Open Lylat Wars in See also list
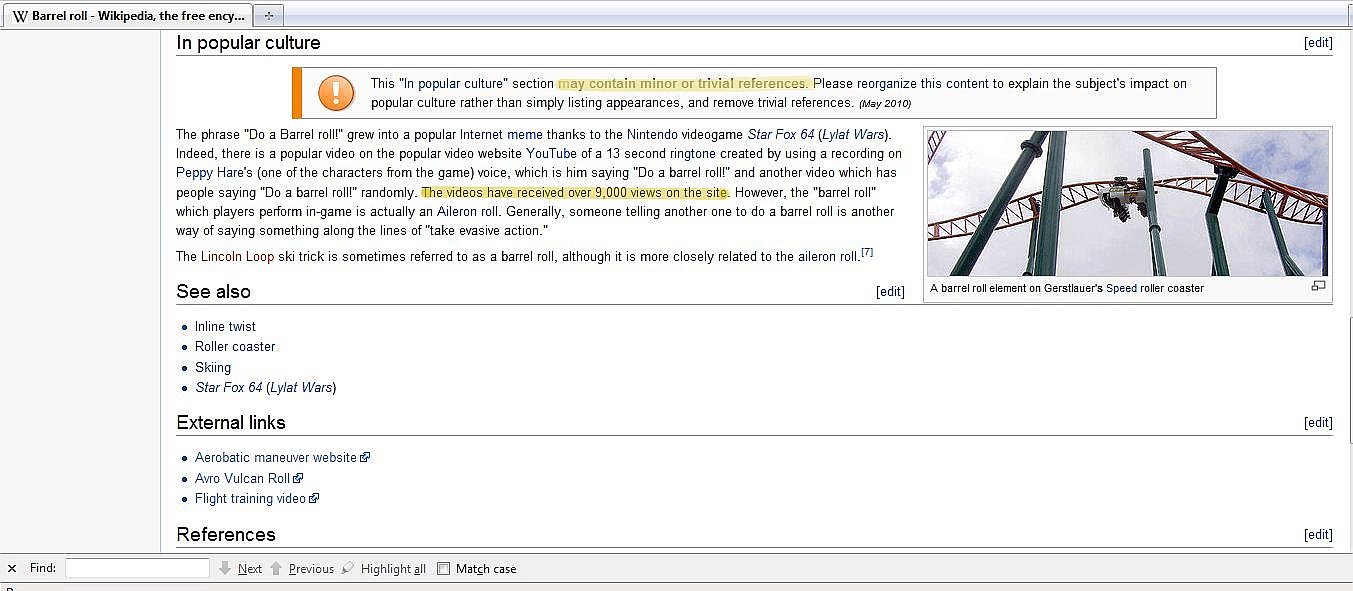This screenshot has height=591, width=1353. pos(302,388)
